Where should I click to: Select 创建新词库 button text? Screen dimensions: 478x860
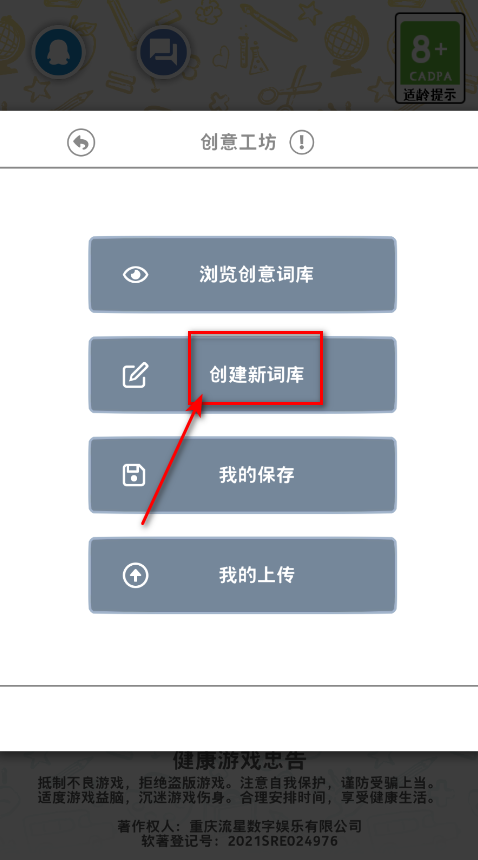(x=256, y=375)
